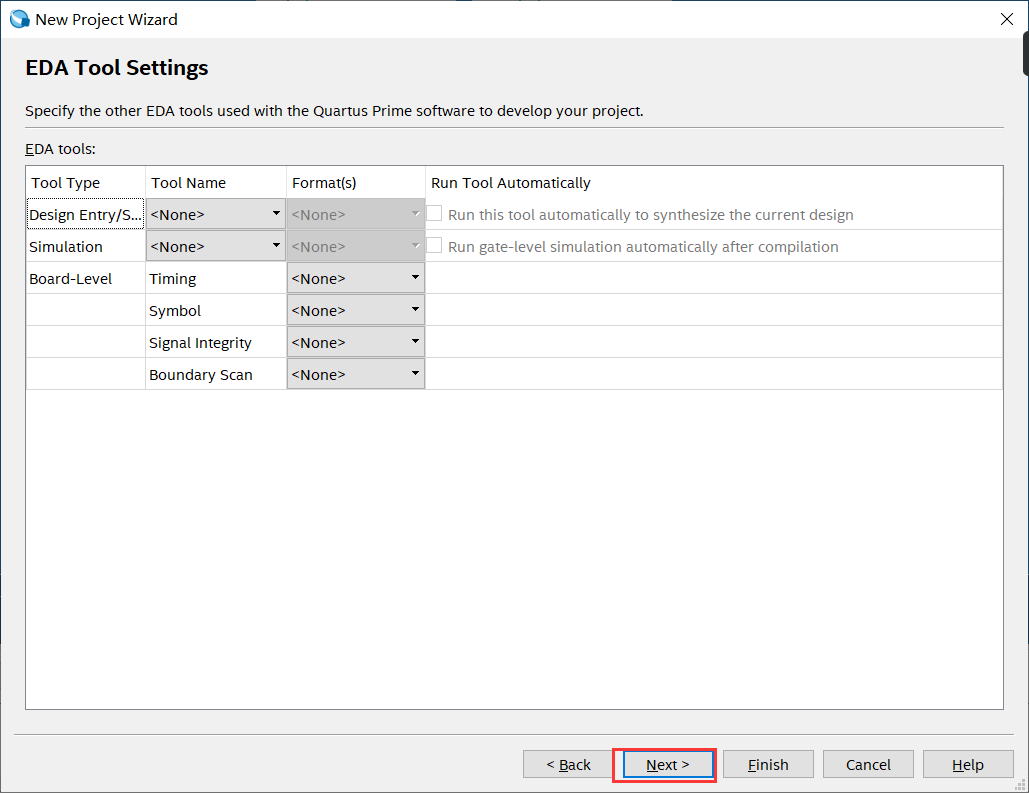Click the Back button
Viewport: 1029px width, 793px height.
pos(568,764)
